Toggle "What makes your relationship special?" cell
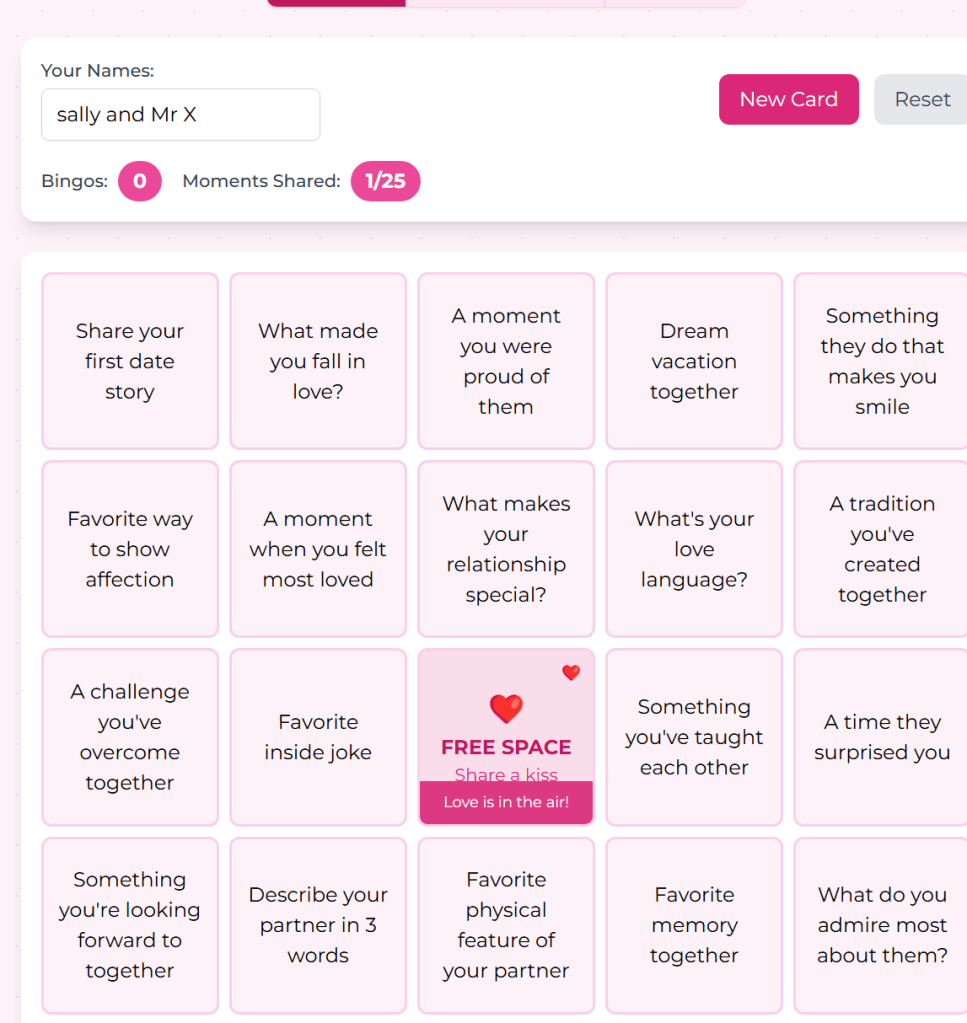Image resolution: width=967 pixels, height=1023 pixels. tap(506, 549)
